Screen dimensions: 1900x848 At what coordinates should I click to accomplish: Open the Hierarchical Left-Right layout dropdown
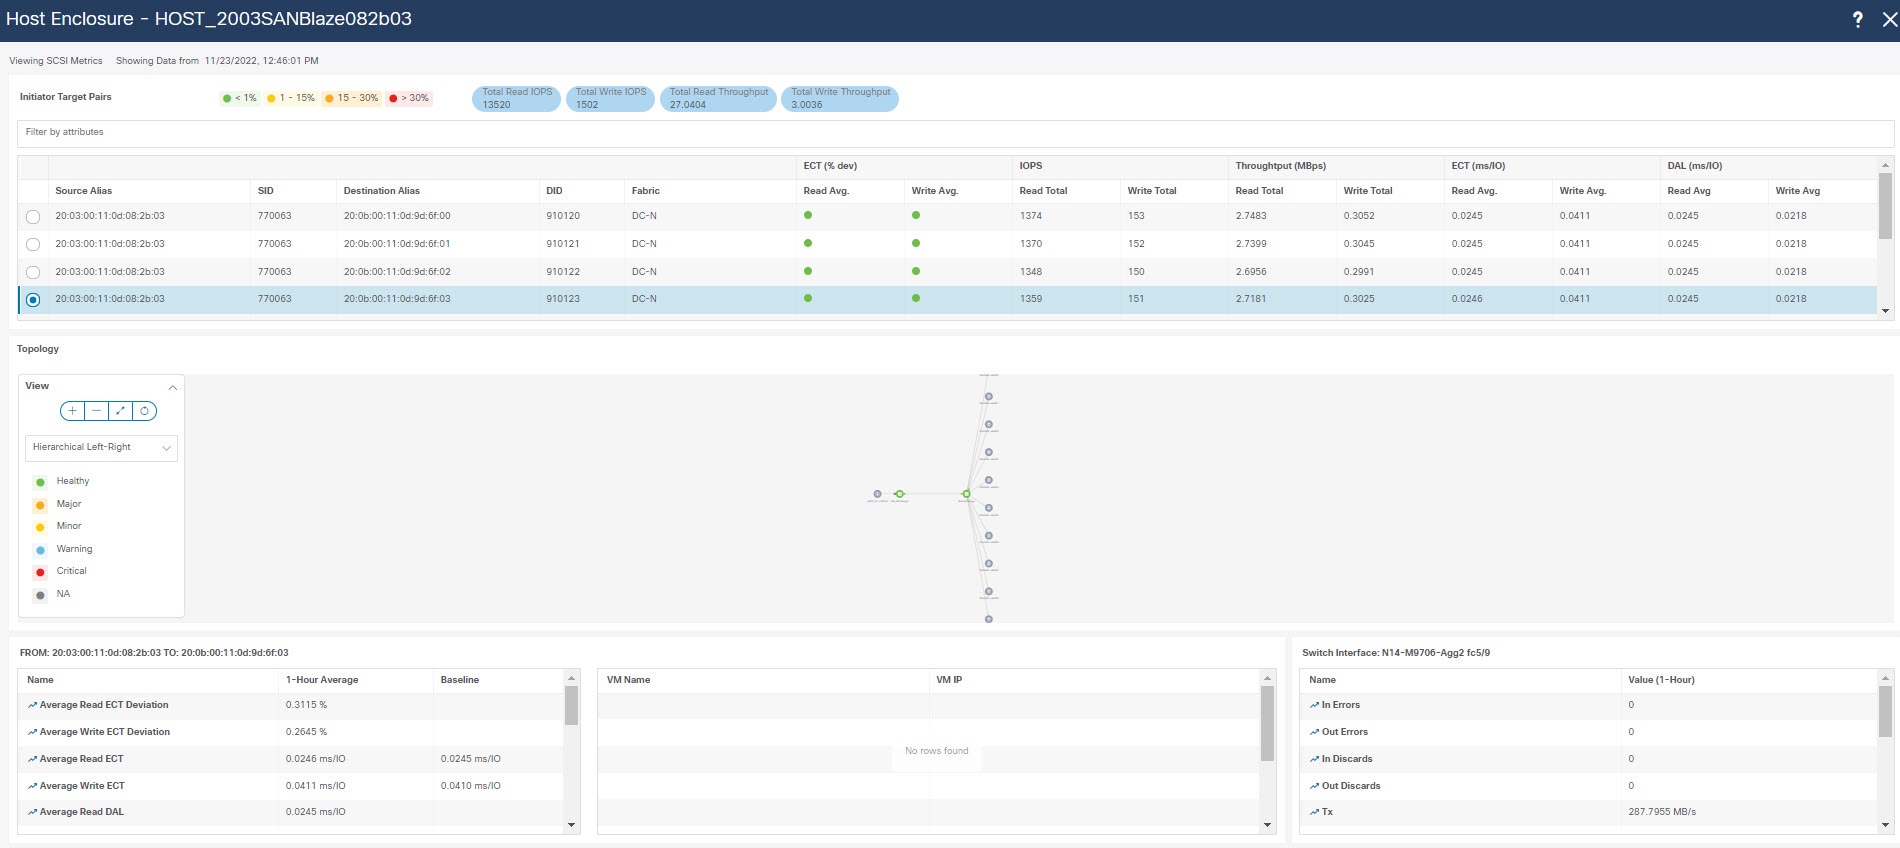101,447
